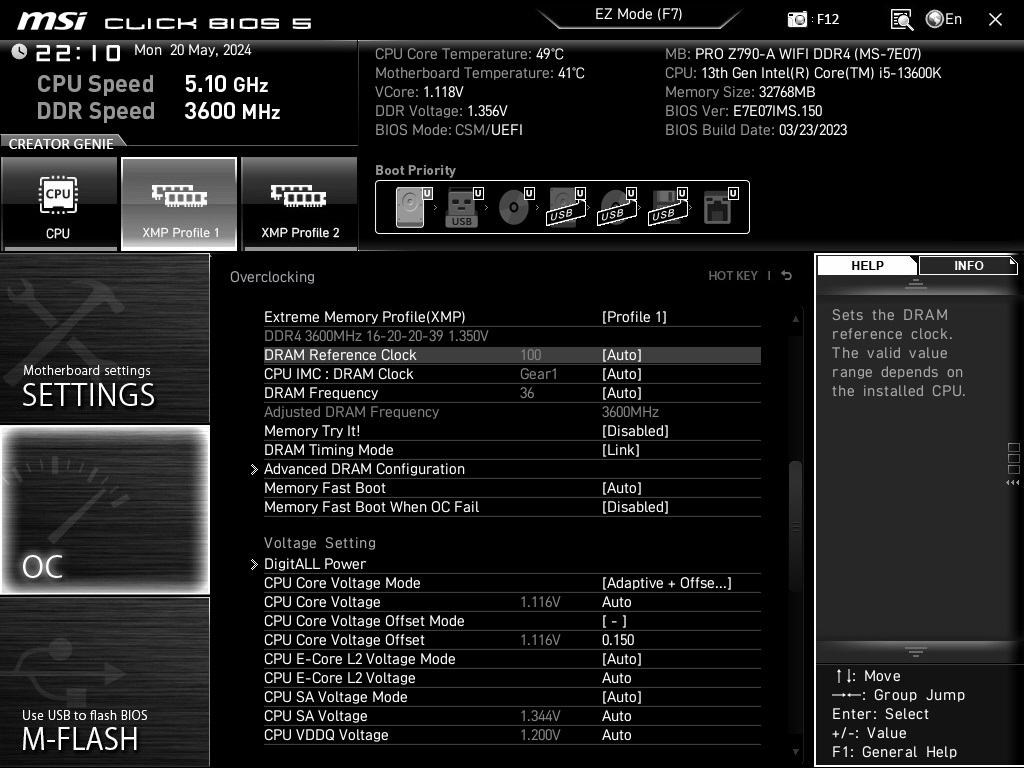Open the OC overclocking section
The height and width of the screenshot is (768, 1024).
pos(104,510)
